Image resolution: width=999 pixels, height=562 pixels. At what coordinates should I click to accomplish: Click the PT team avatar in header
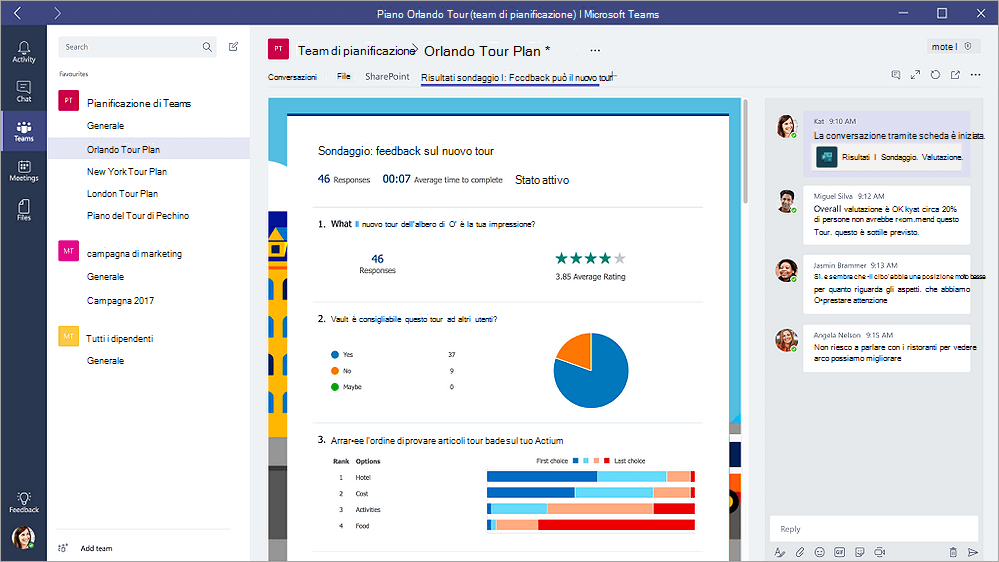click(x=278, y=49)
